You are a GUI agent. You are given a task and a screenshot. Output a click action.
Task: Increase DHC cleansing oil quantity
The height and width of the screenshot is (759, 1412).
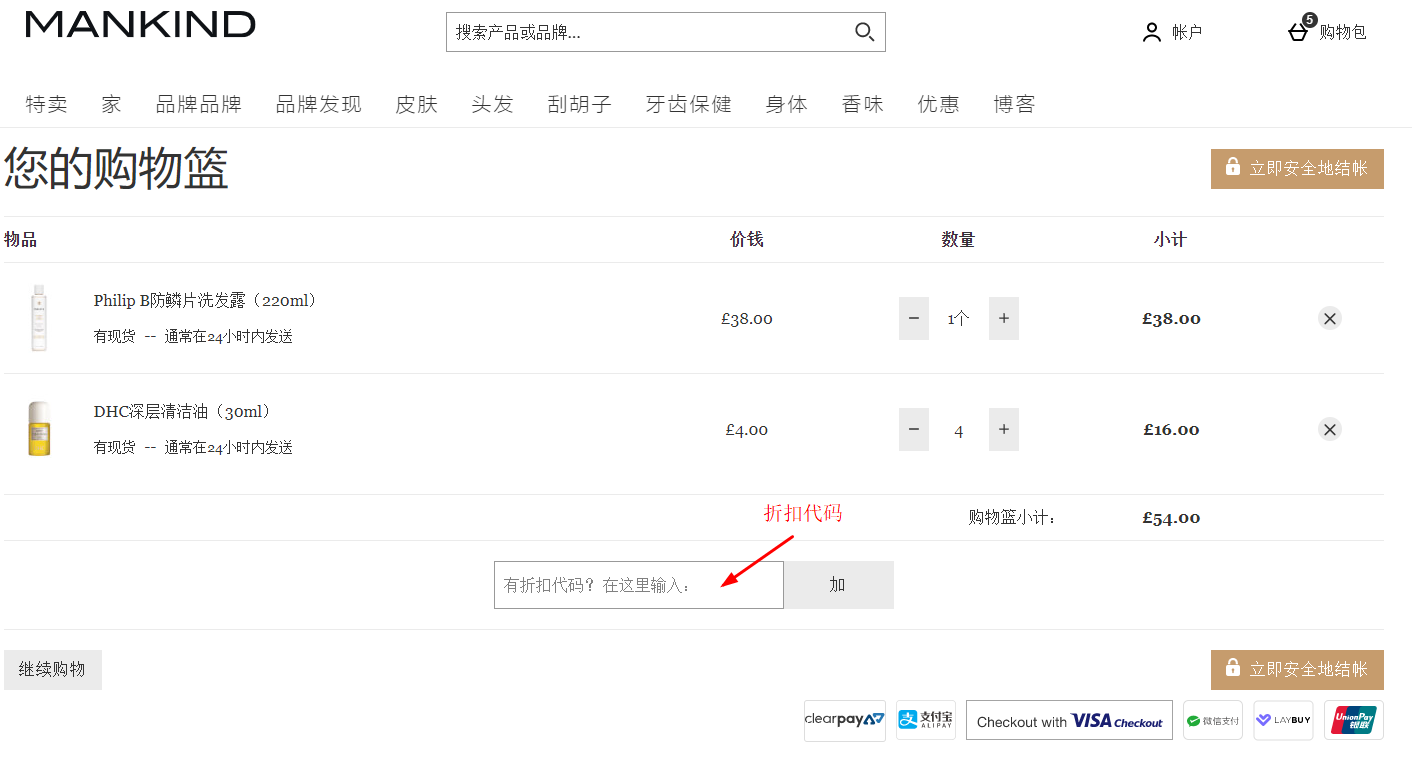click(x=1004, y=430)
